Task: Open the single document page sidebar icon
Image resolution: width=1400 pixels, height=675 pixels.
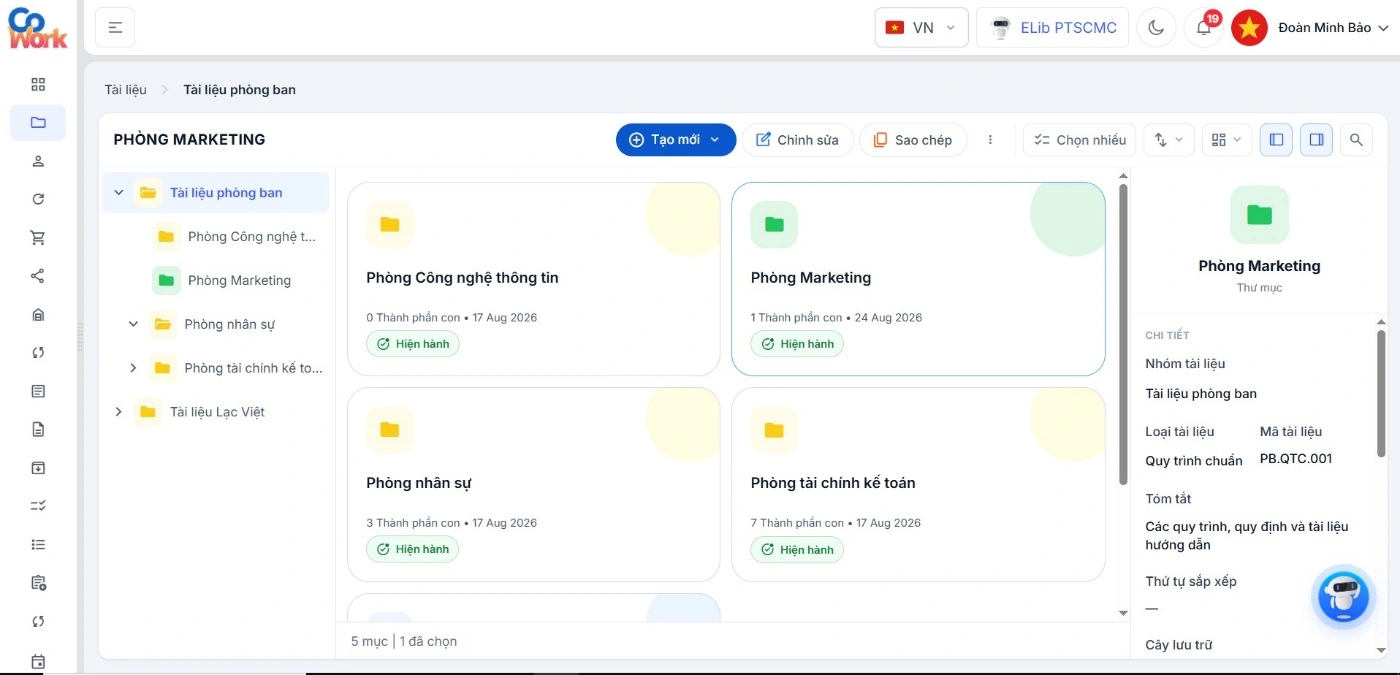Action: tap(38, 429)
